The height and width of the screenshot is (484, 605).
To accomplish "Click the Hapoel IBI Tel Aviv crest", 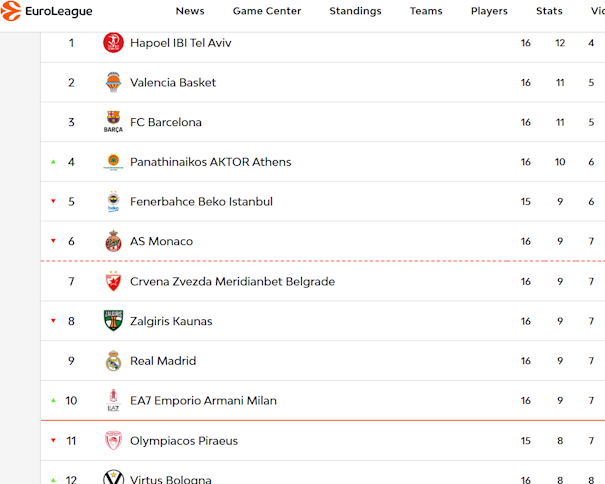I will click(113, 43).
